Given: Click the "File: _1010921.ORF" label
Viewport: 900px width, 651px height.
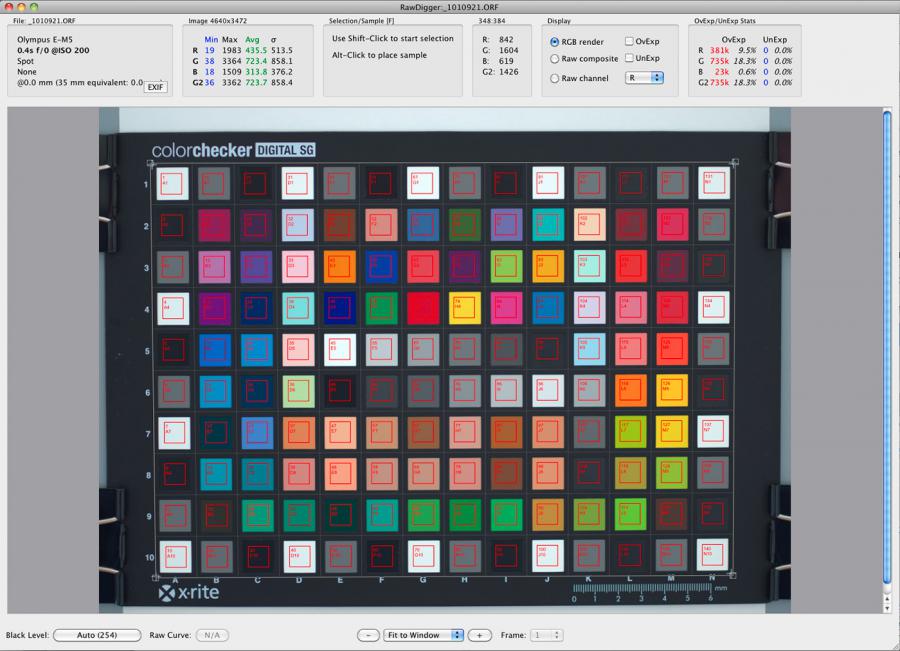Looking at the screenshot, I should pyautogui.click(x=44, y=21).
